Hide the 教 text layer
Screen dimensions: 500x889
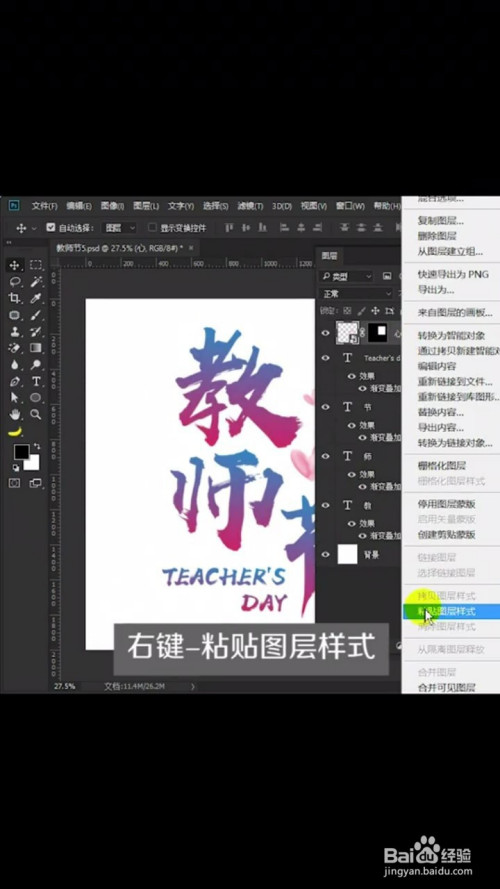pos(325,505)
